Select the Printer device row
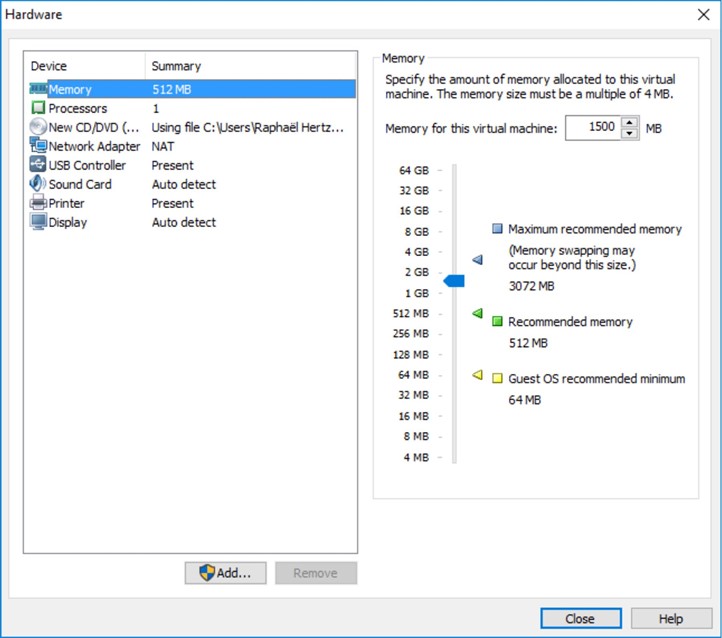Screen dimensions: 722x638 192,203
